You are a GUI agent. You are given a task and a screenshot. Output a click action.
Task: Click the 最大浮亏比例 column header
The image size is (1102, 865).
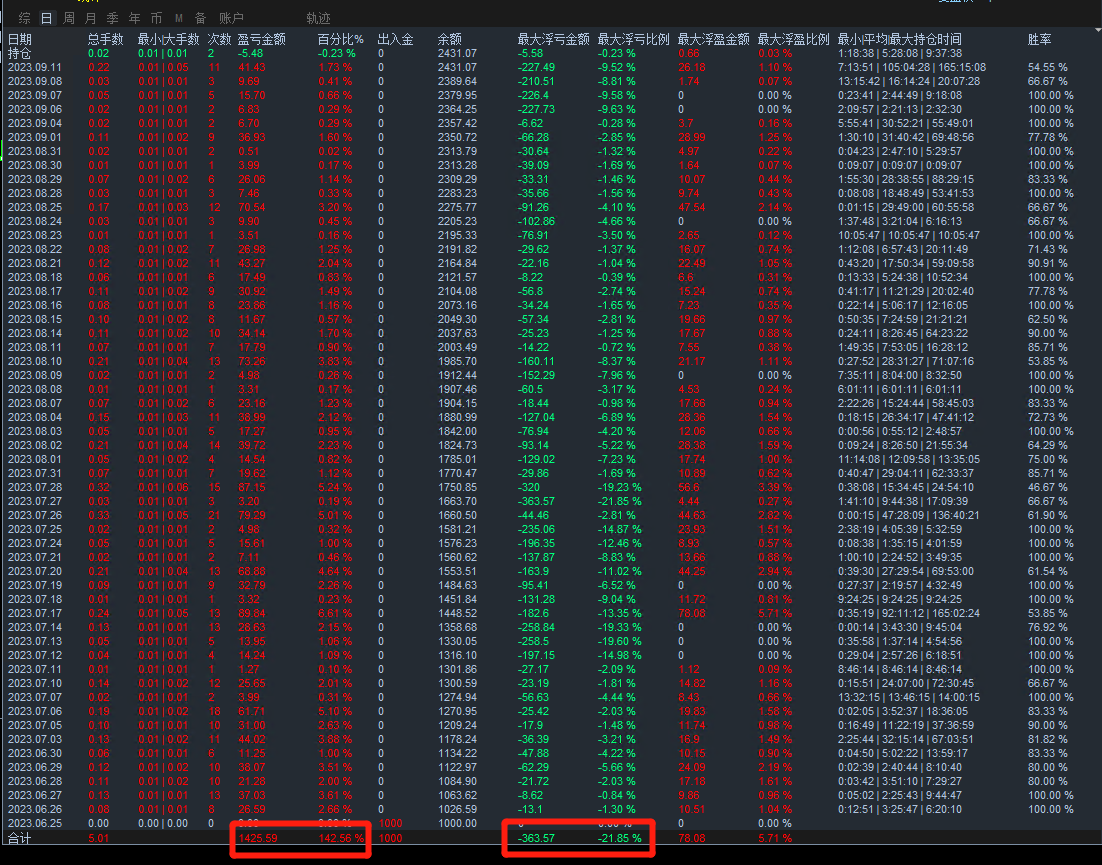click(633, 39)
